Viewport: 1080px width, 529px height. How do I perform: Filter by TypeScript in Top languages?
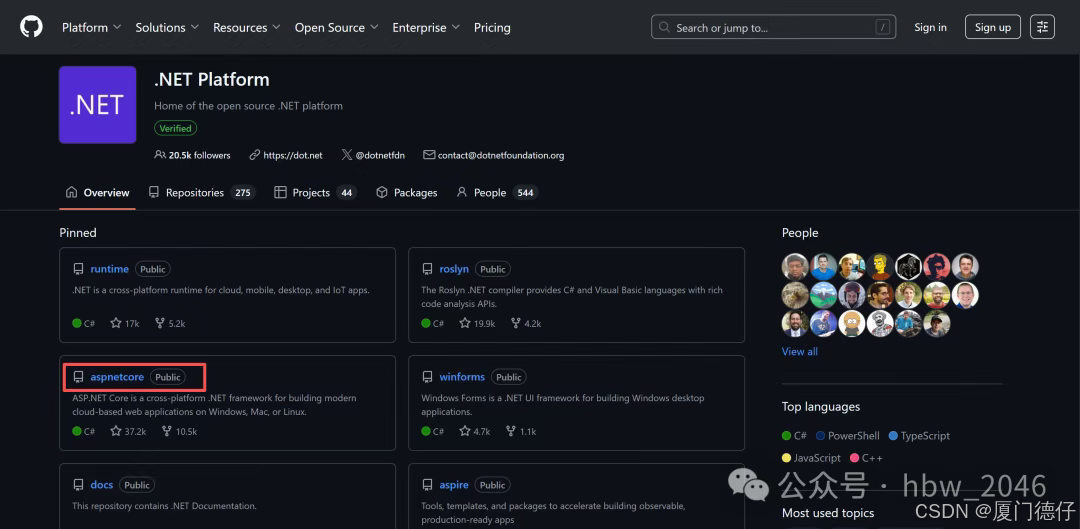click(919, 436)
